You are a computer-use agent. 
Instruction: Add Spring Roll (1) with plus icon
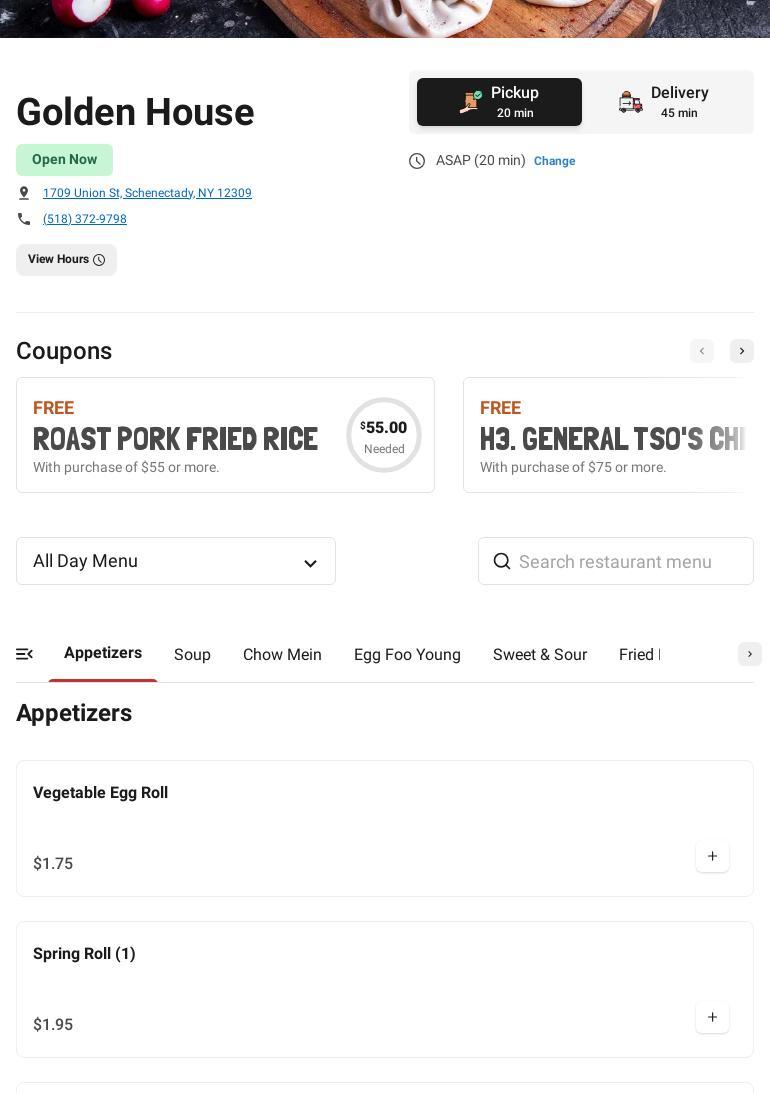(x=712, y=1017)
